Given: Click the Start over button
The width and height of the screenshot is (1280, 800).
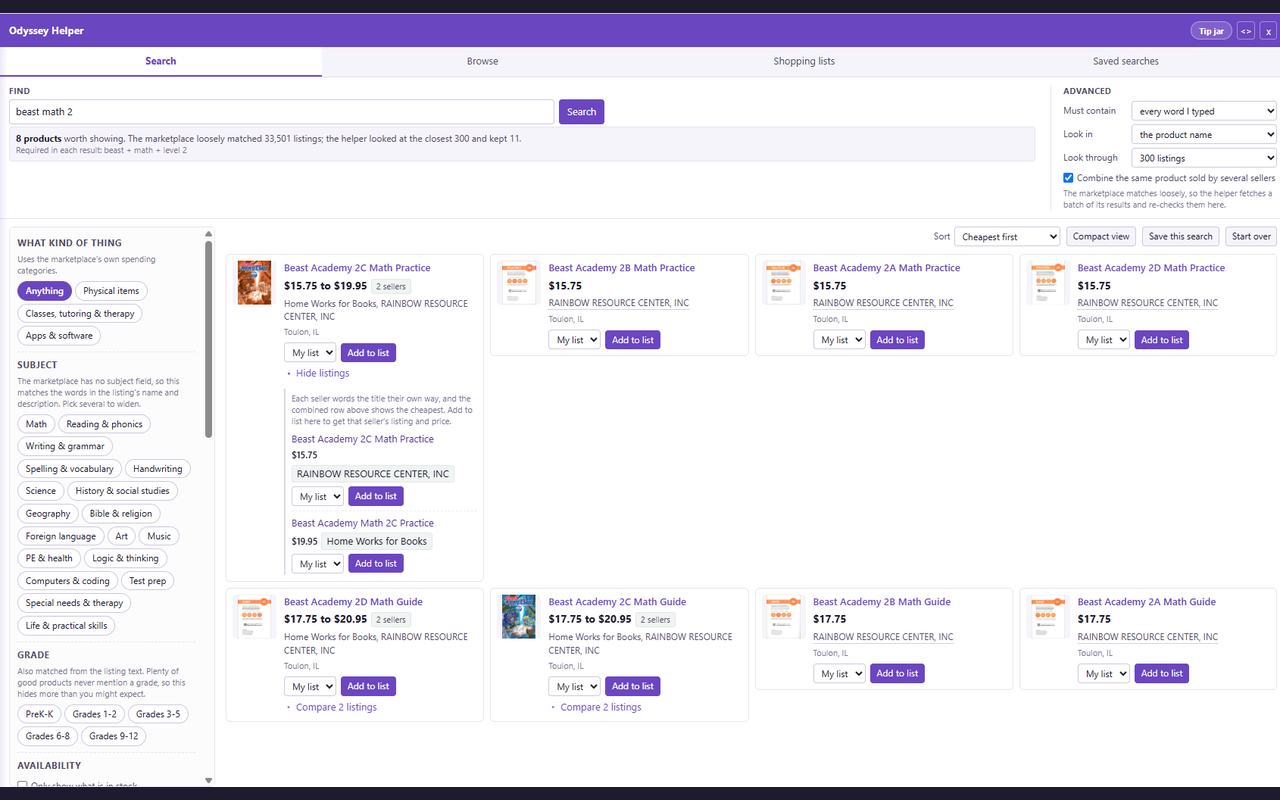Looking at the screenshot, I should pyautogui.click(x=1251, y=237).
